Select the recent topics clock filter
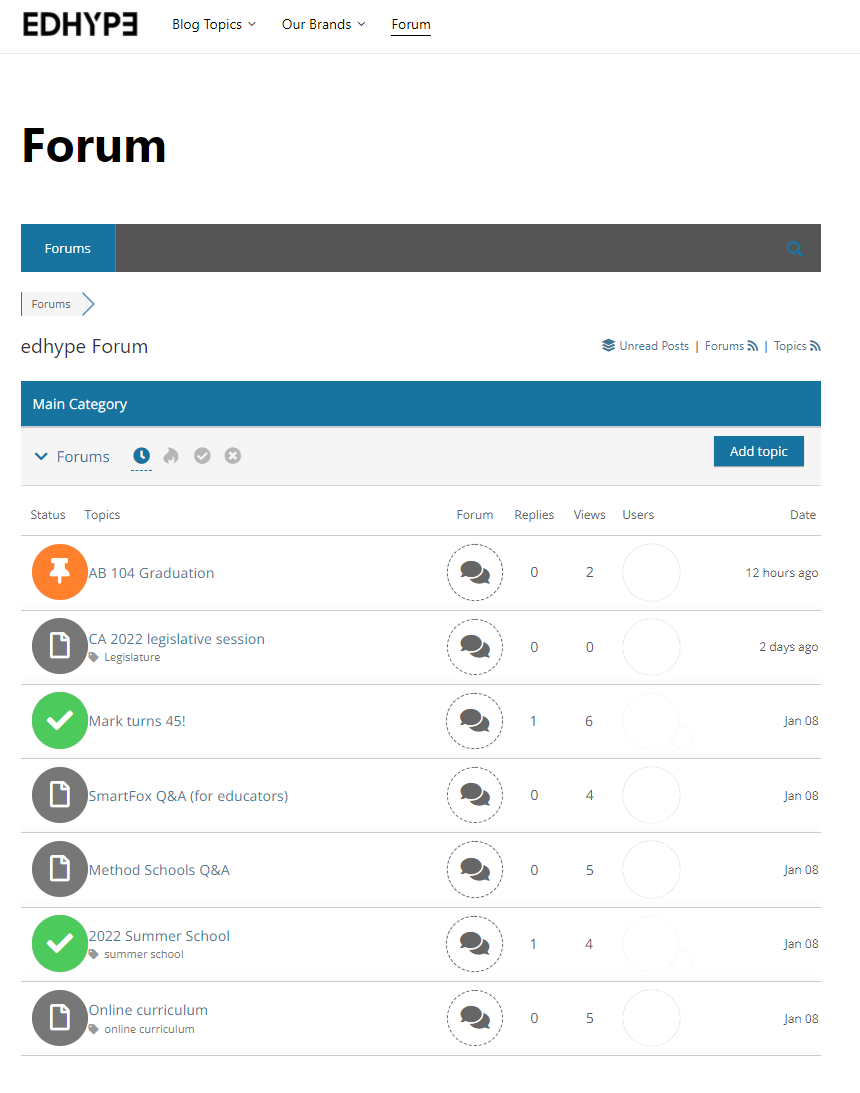860x1093 pixels. (141, 455)
